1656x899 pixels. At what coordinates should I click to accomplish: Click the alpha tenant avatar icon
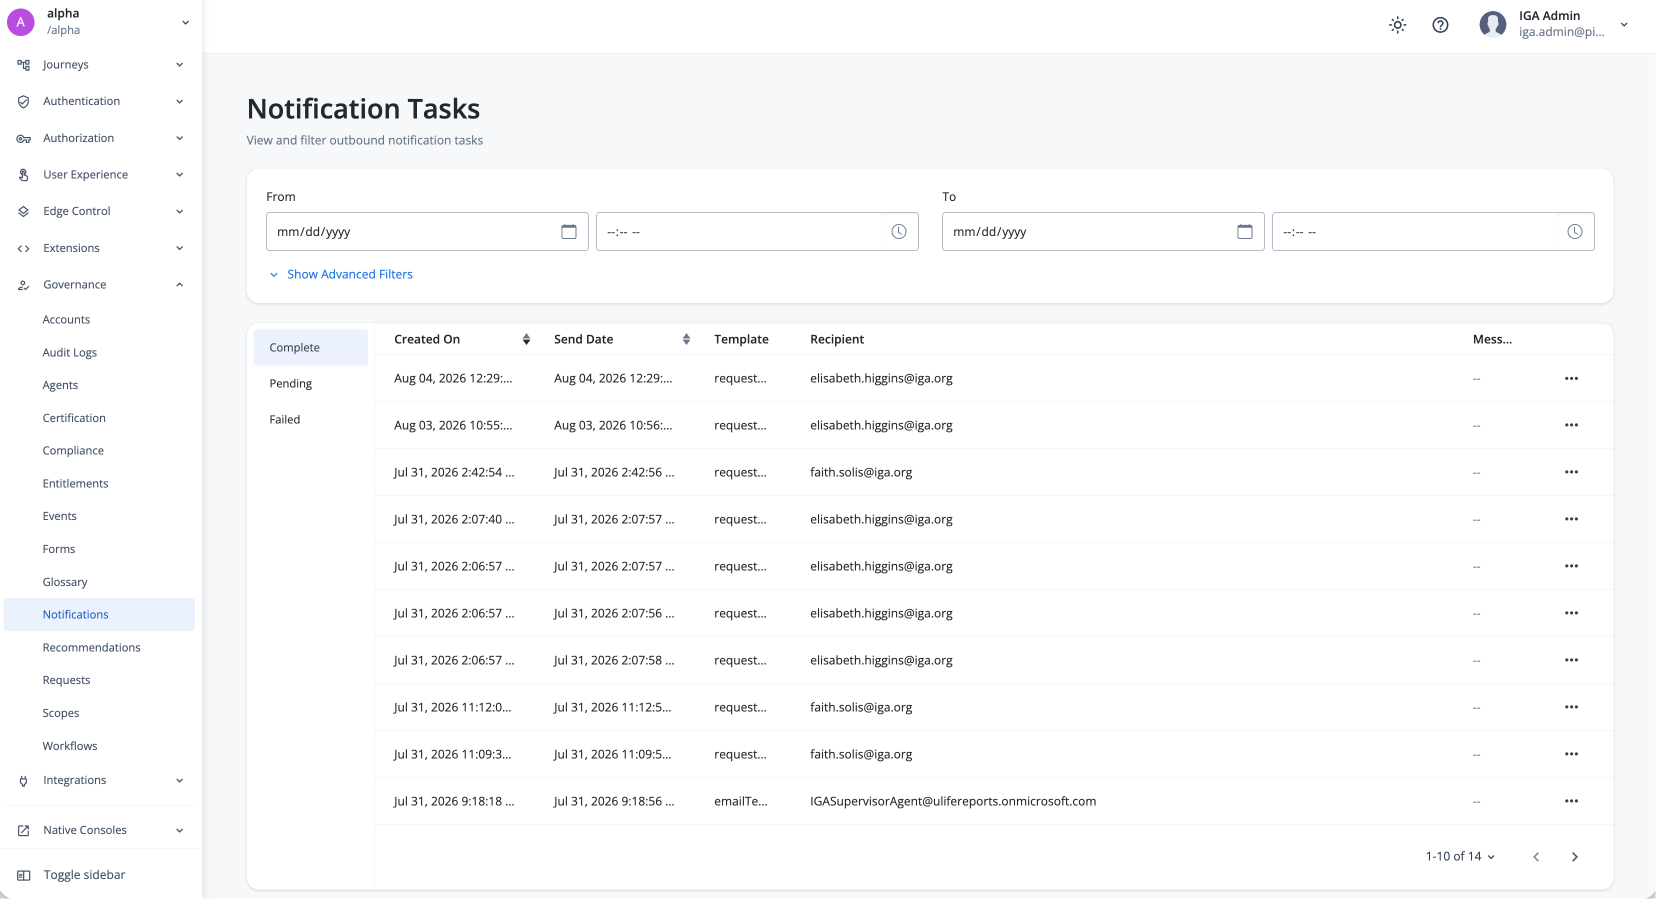pyautogui.click(x=21, y=22)
